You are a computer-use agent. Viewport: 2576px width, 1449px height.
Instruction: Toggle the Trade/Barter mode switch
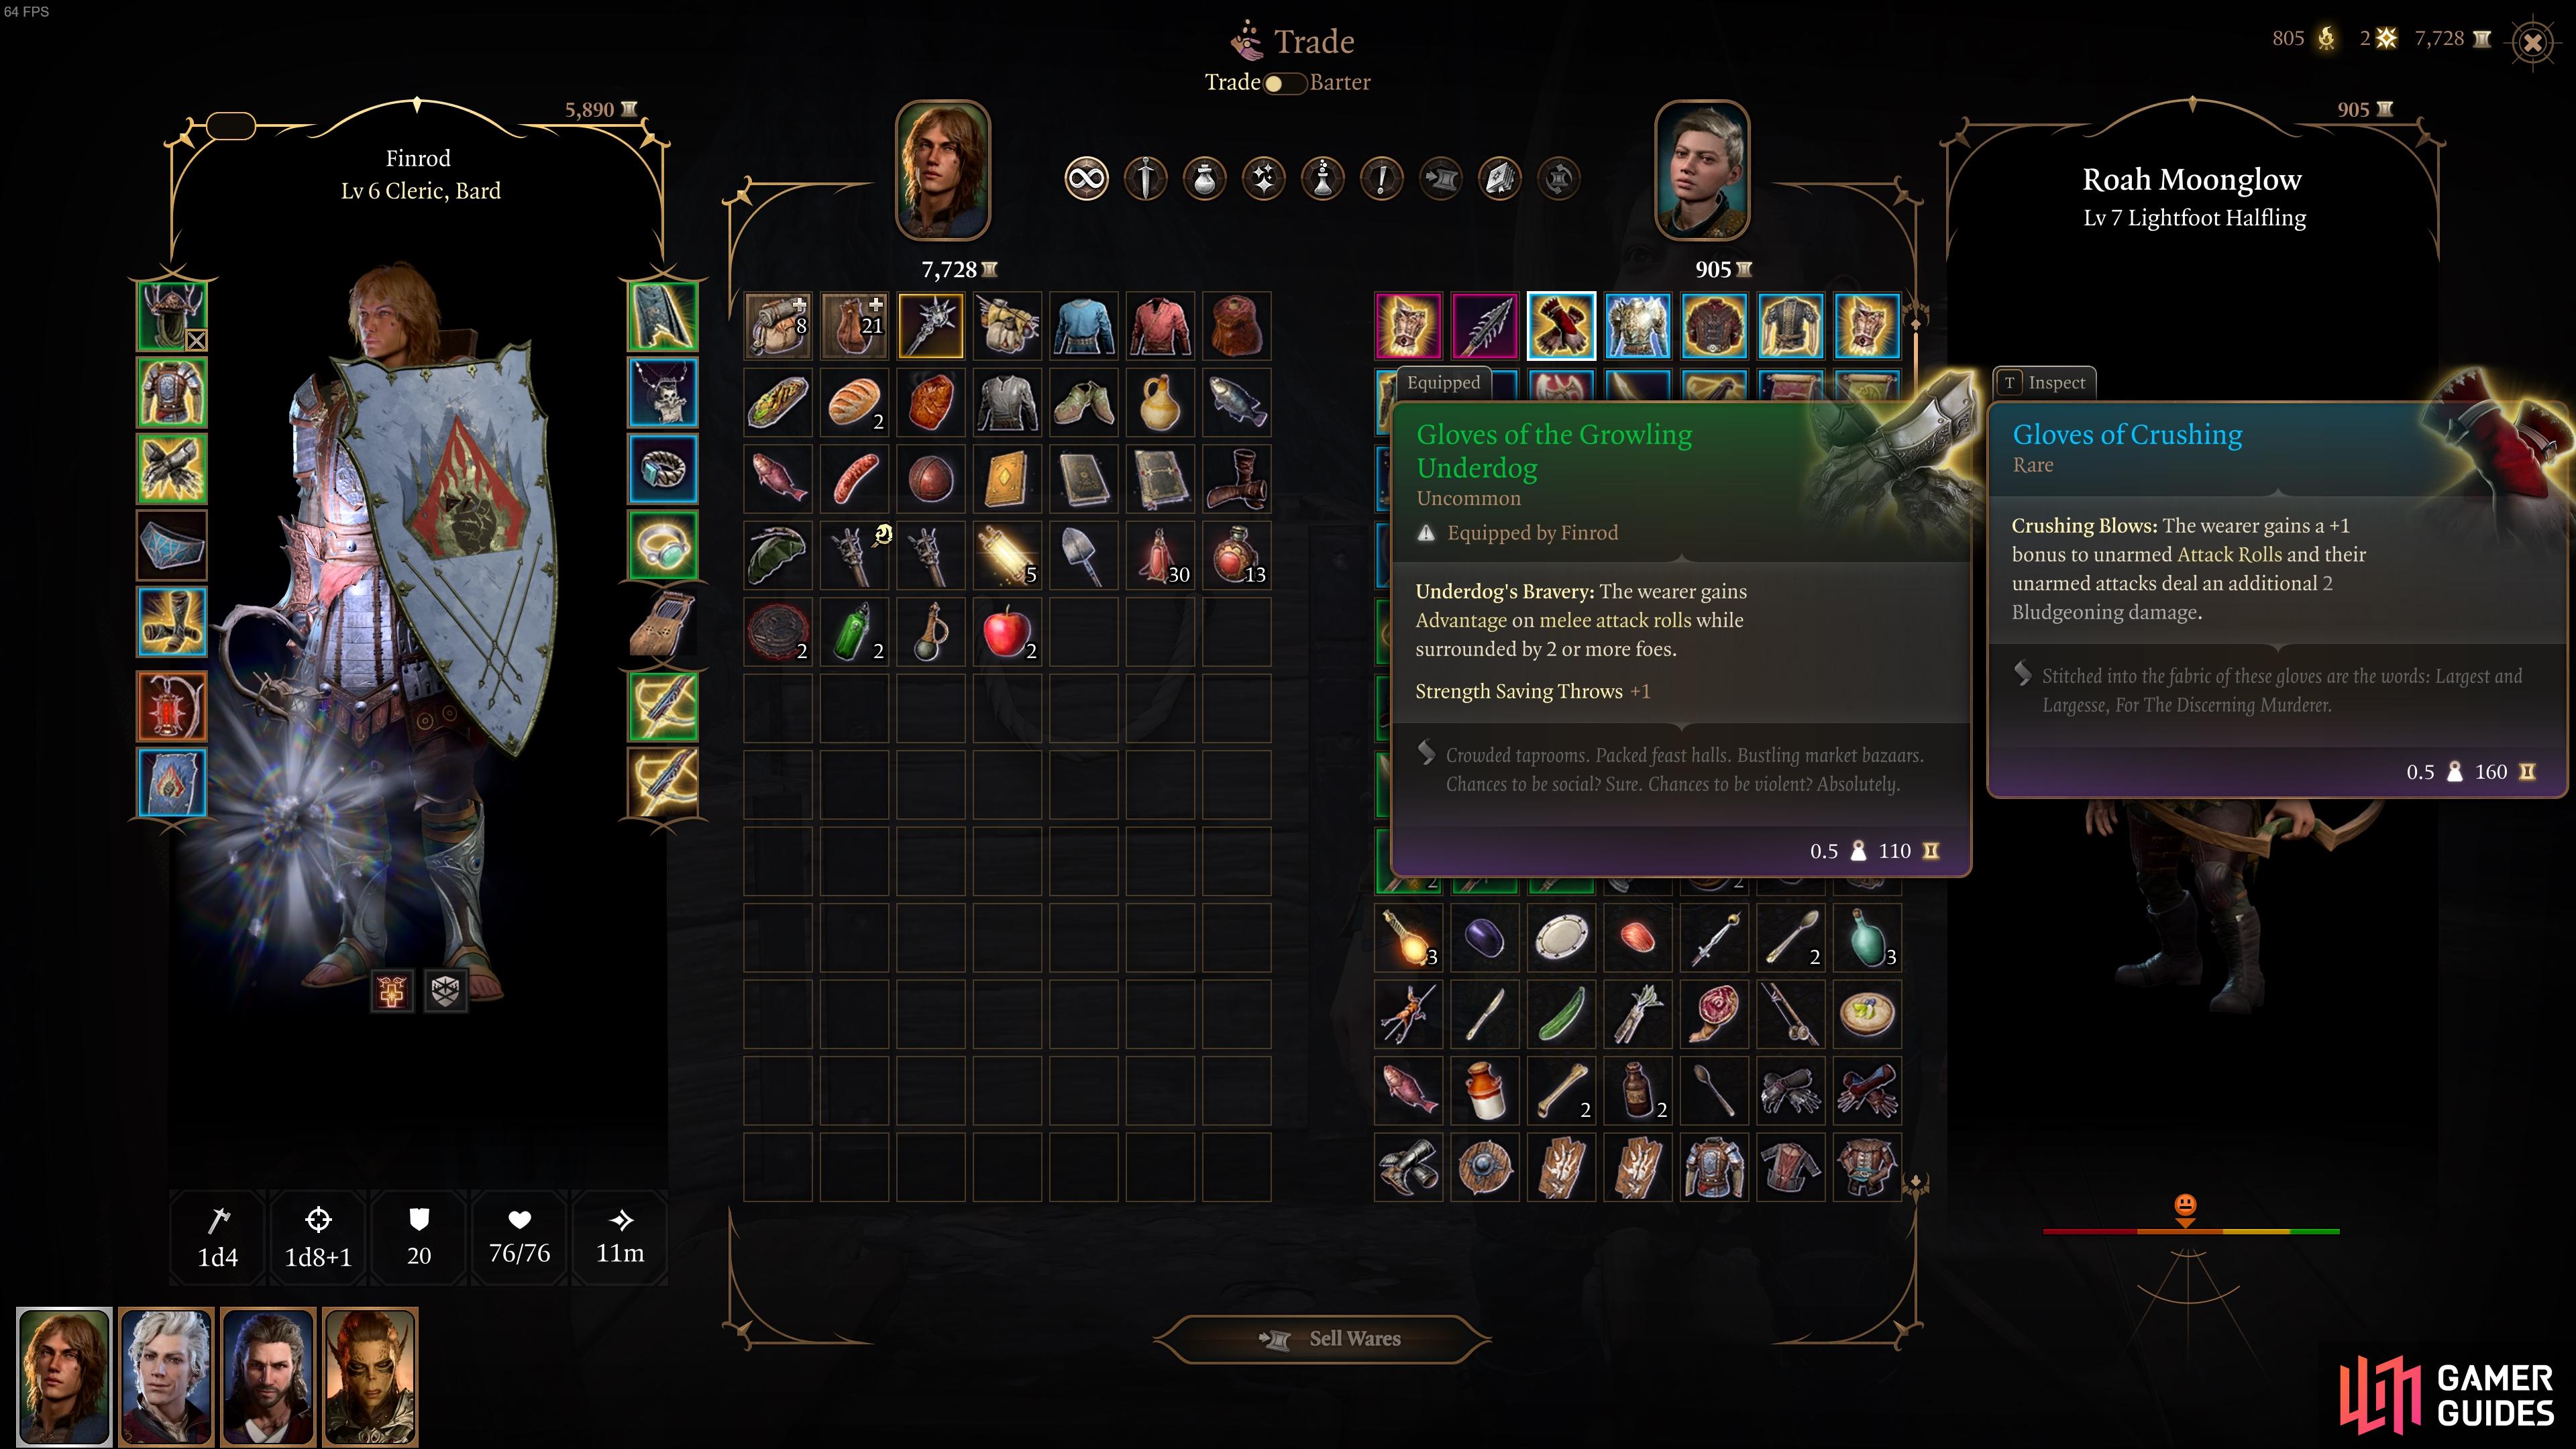point(1284,83)
